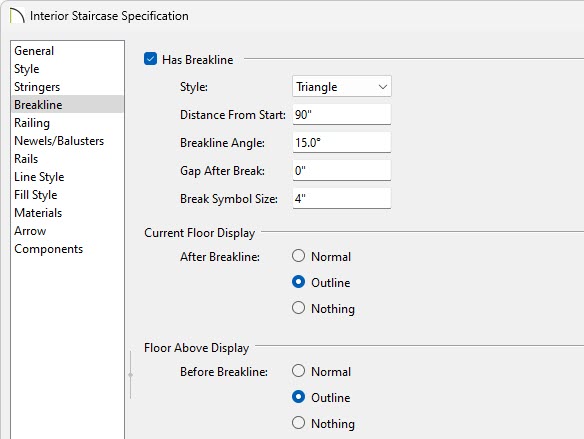This screenshot has width=584, height=439.
Task: Select Normal for Before Breakline
Action: point(298,371)
